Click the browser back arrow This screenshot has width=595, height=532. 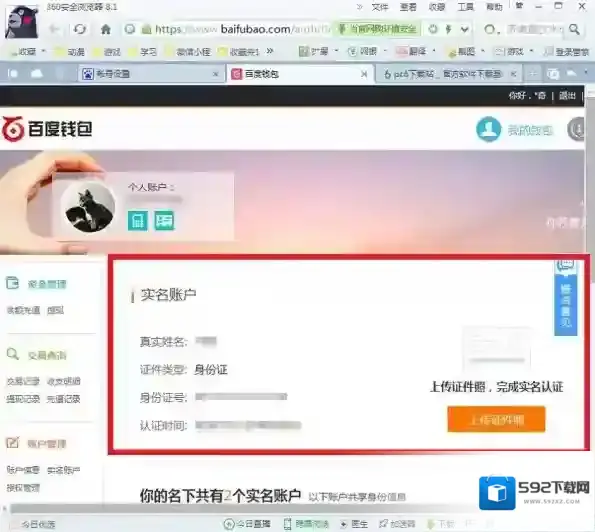[55, 29]
